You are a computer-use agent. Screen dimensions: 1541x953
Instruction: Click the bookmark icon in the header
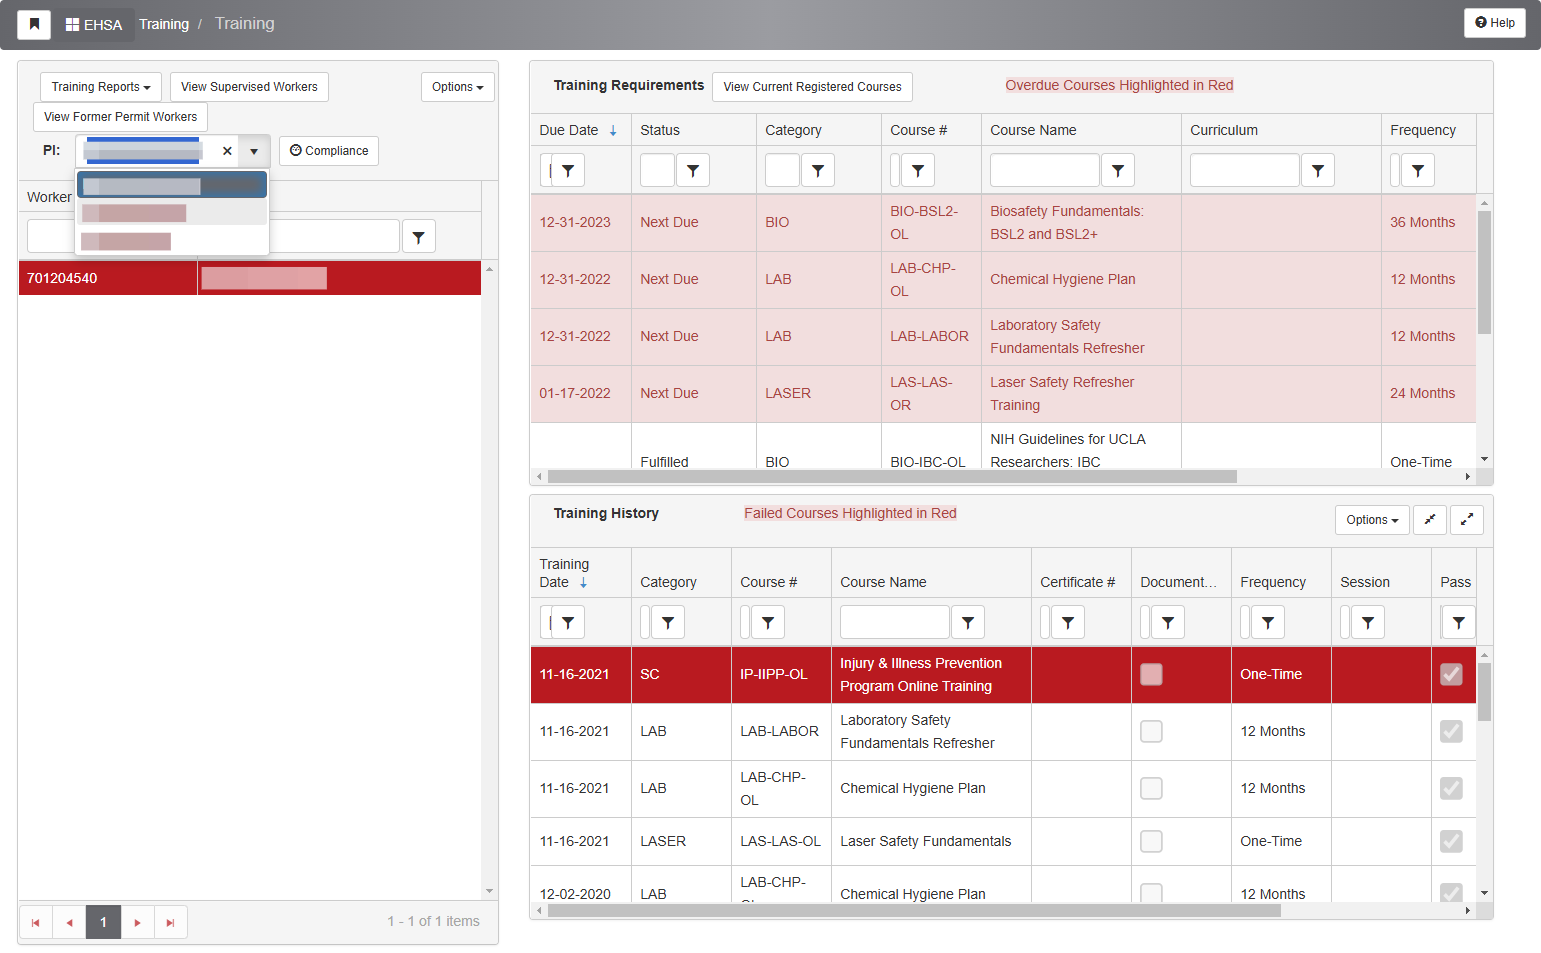pyautogui.click(x=34, y=24)
